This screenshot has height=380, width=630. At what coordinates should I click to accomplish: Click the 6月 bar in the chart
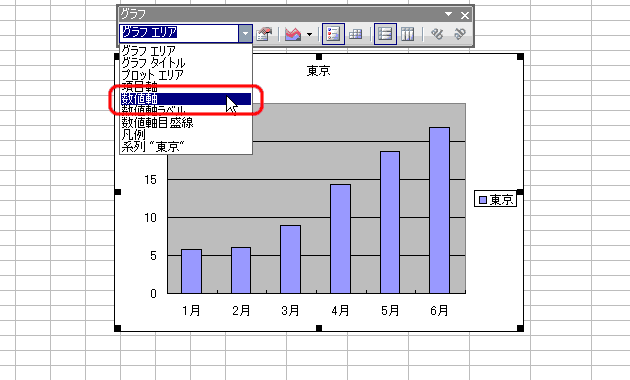(x=440, y=210)
